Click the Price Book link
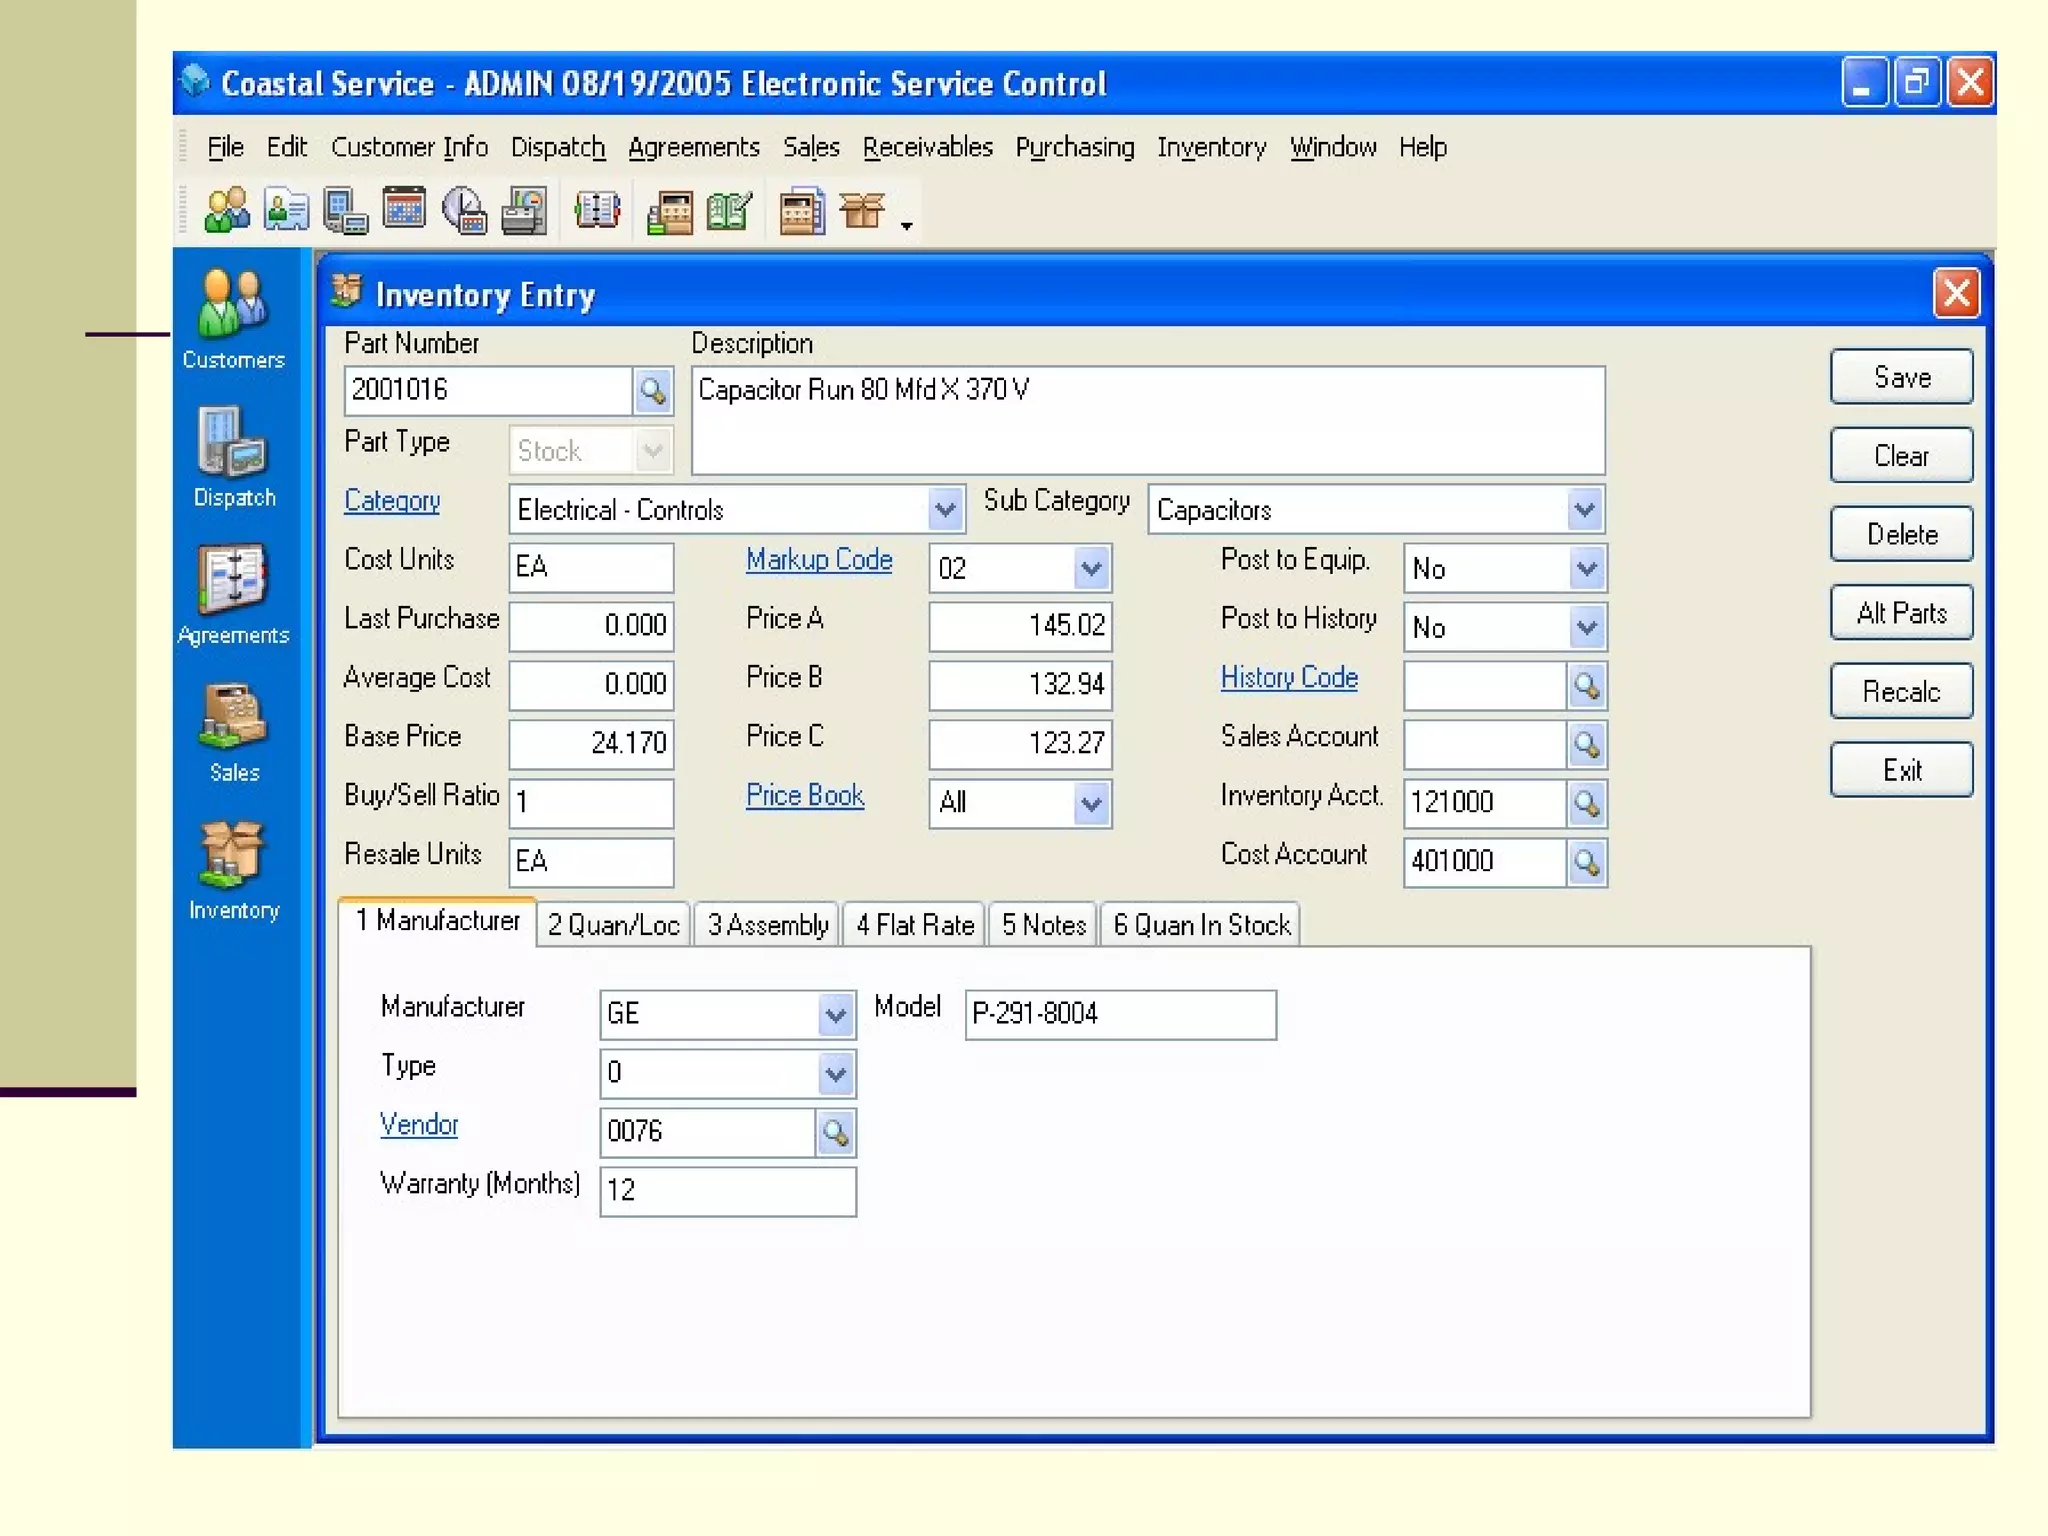The image size is (2048, 1536). coord(804,795)
